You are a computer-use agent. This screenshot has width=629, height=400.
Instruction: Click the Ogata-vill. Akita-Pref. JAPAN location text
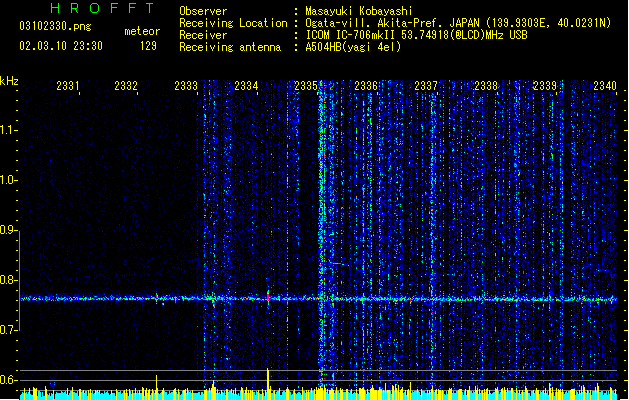pos(458,23)
